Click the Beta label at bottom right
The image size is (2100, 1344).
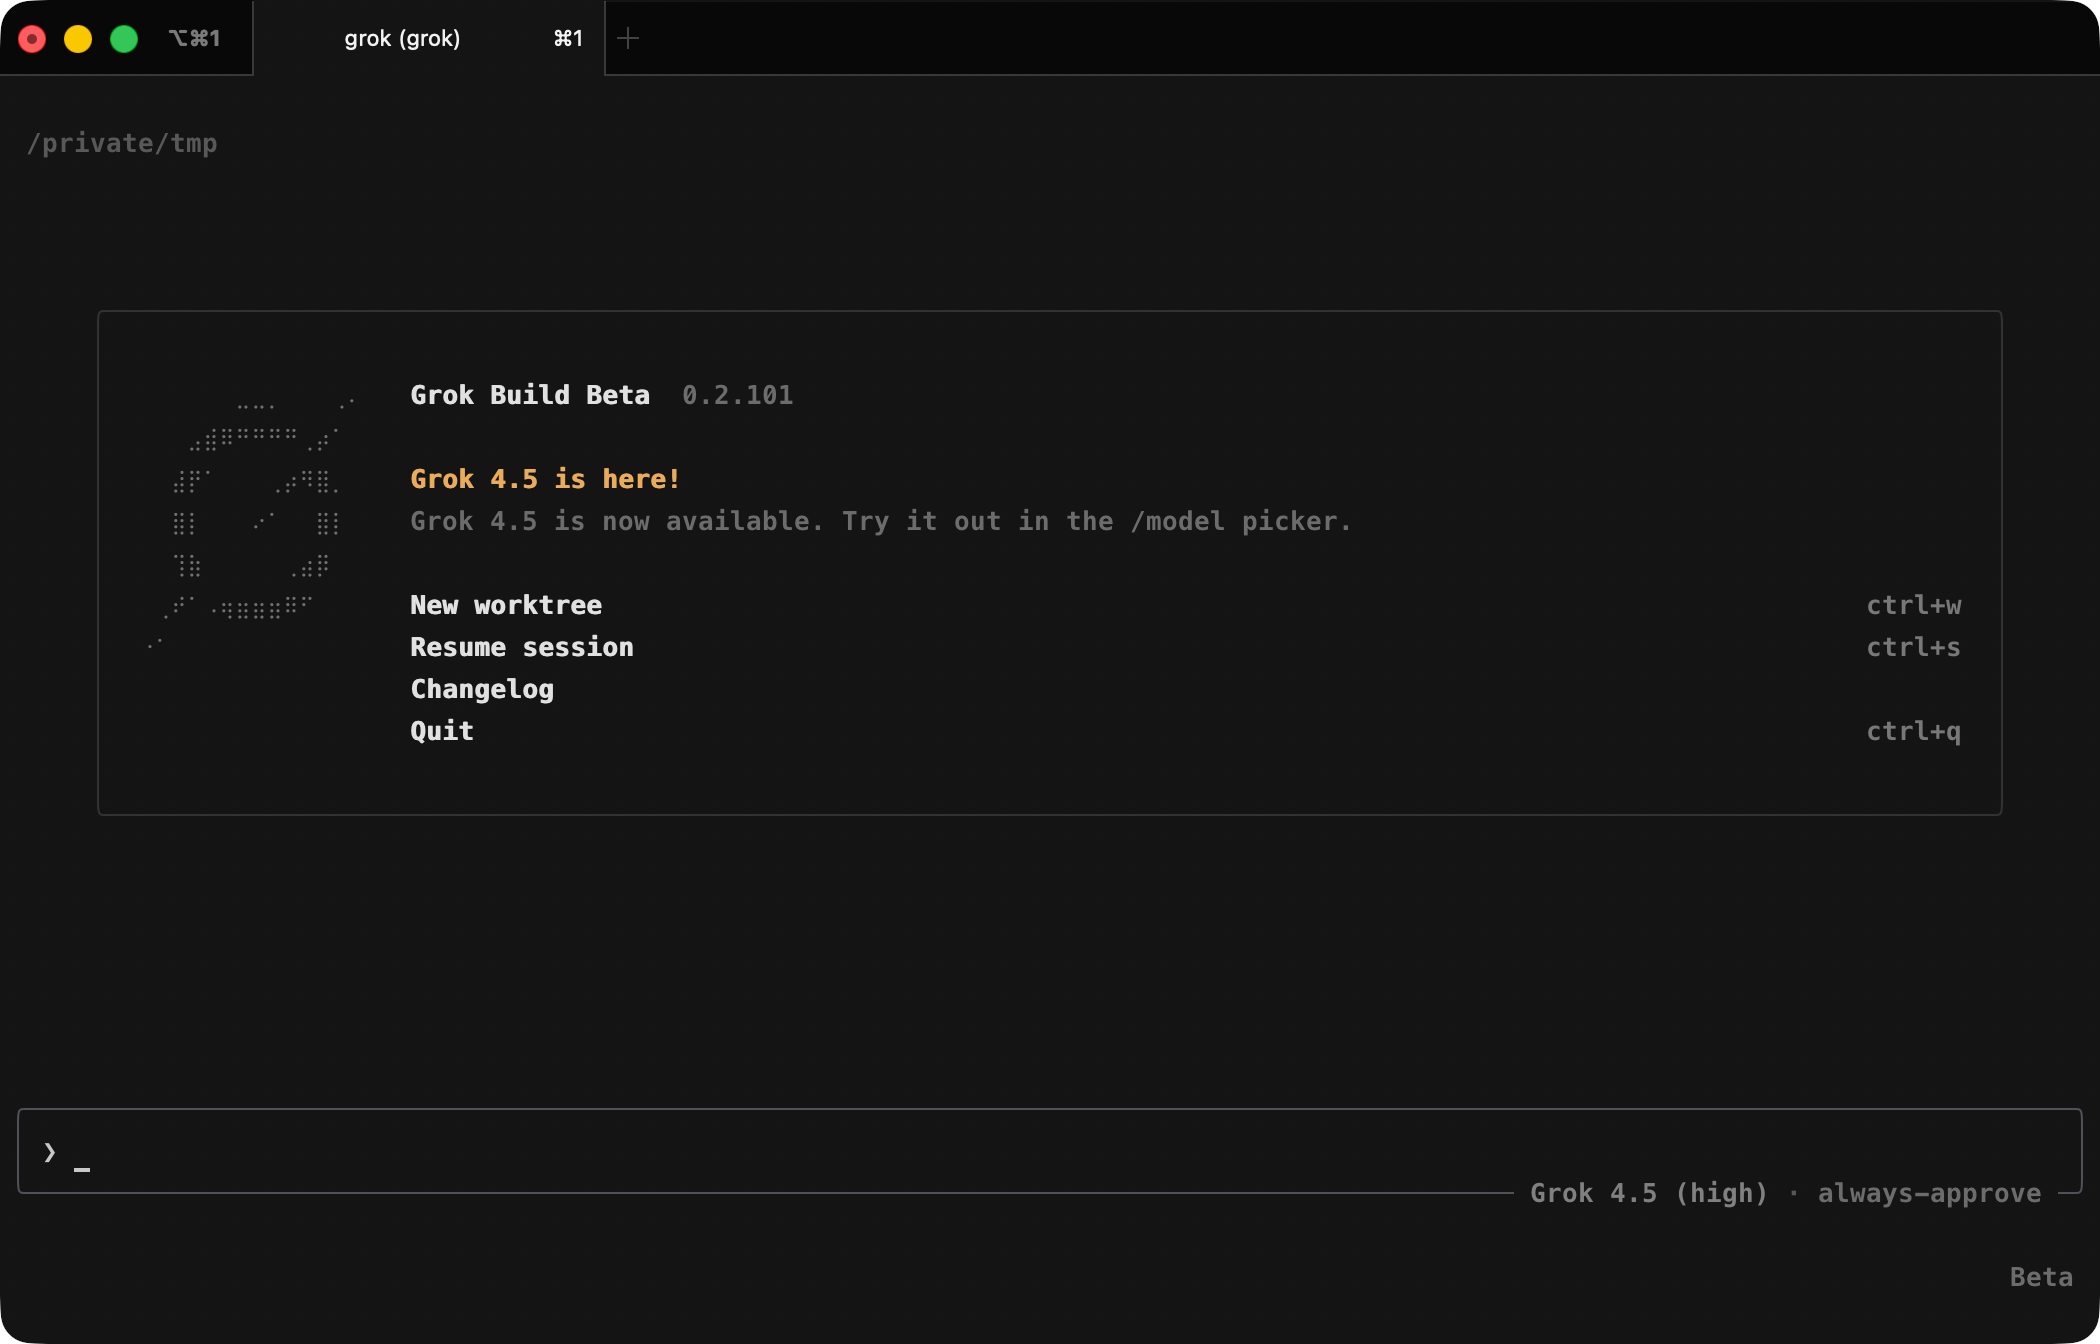coord(2041,1277)
